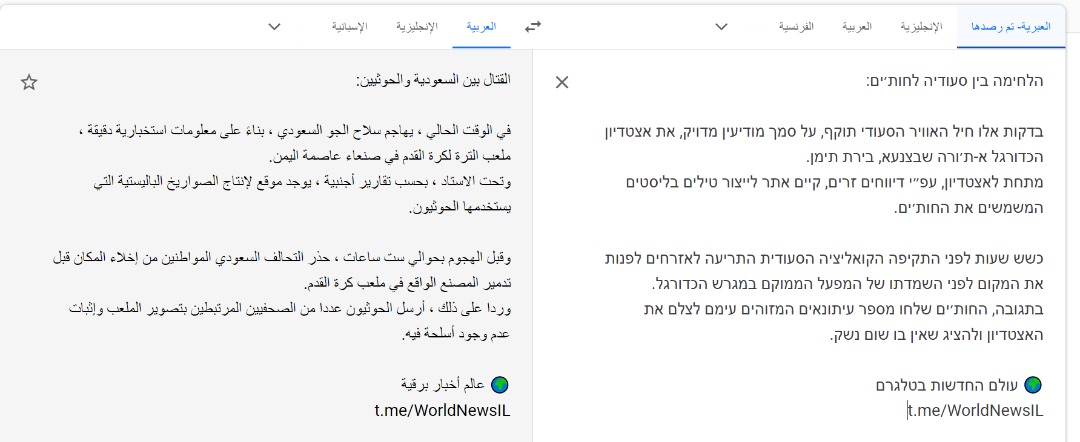Select English target language tab
This screenshot has width=1080, height=442.
coord(417,27)
